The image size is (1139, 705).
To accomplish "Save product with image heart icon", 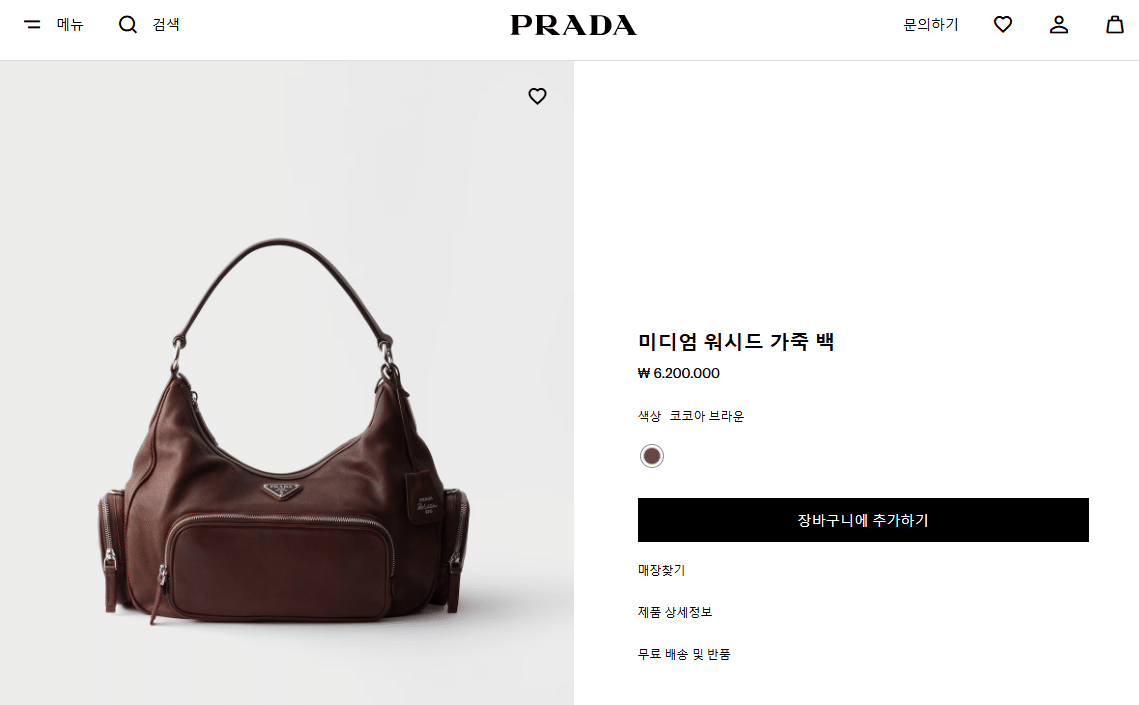I will pos(537,96).
